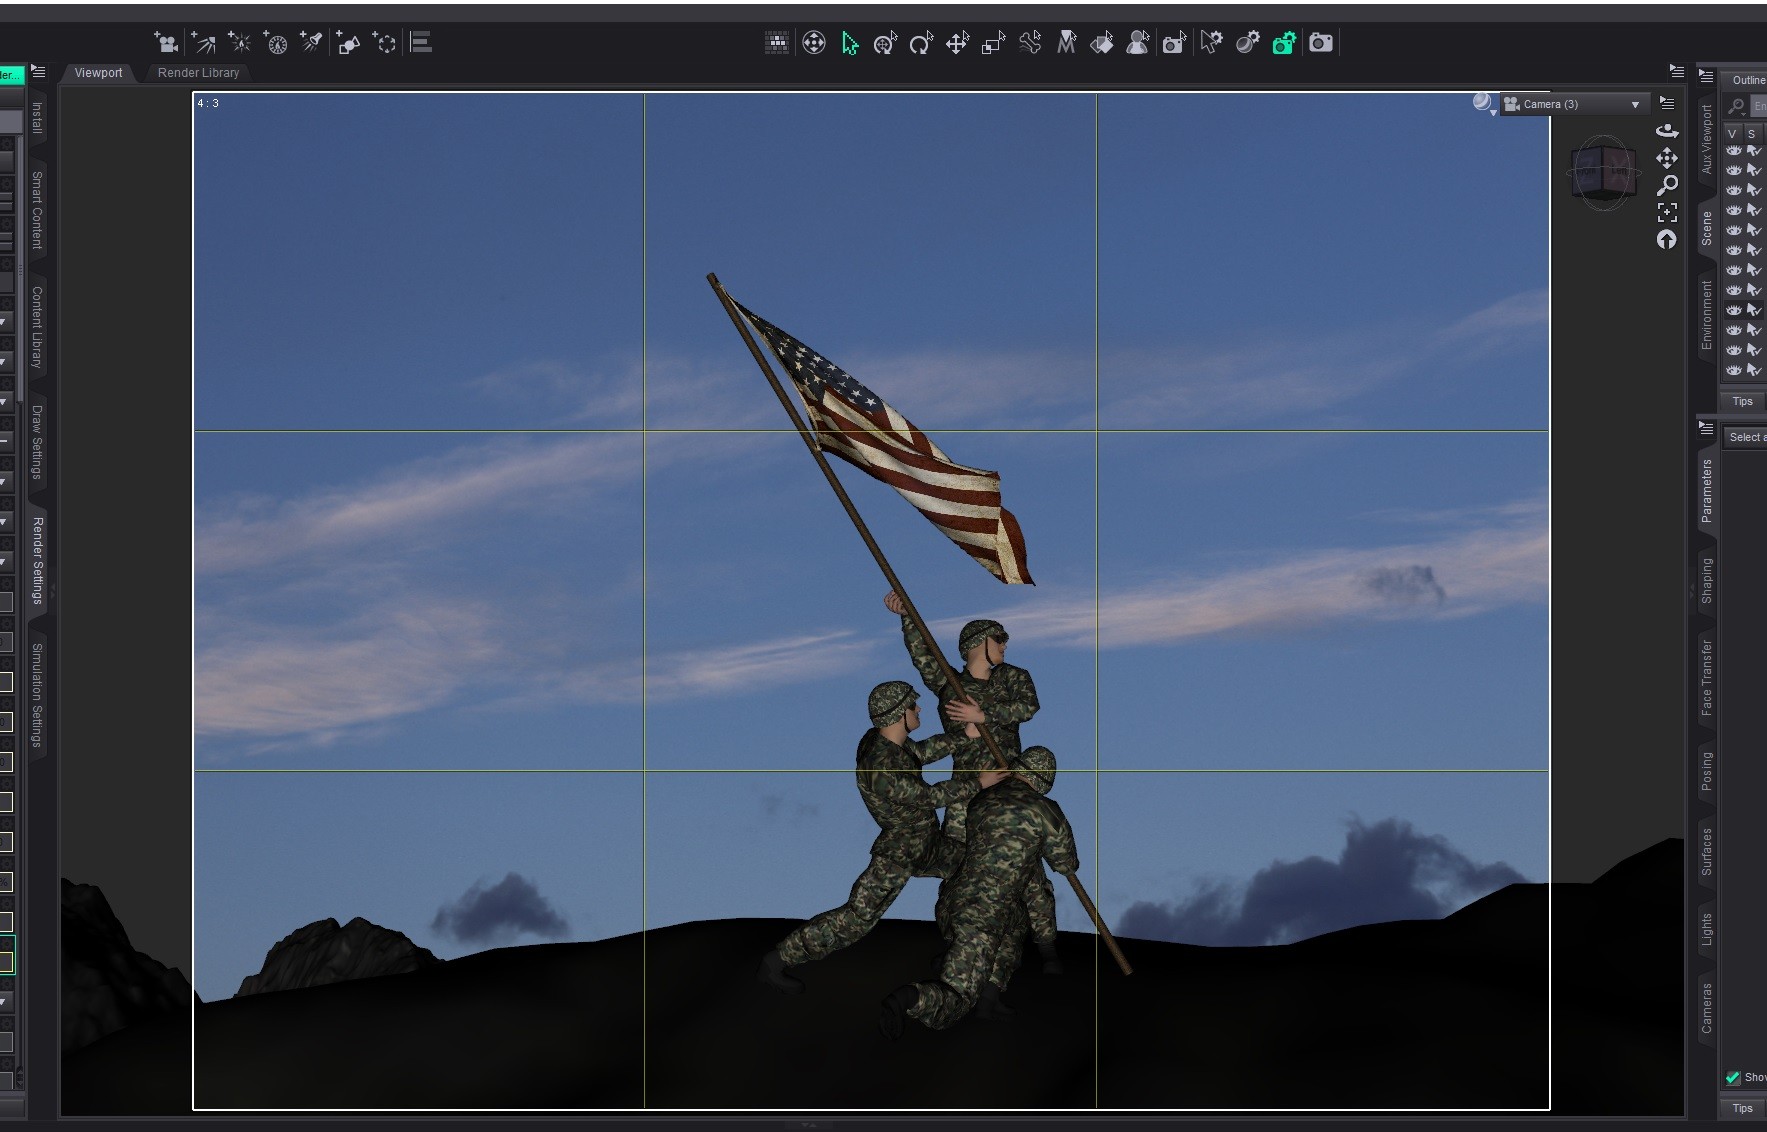Select the Spot Render camera tool
The height and width of the screenshot is (1132, 1767).
[1174, 43]
